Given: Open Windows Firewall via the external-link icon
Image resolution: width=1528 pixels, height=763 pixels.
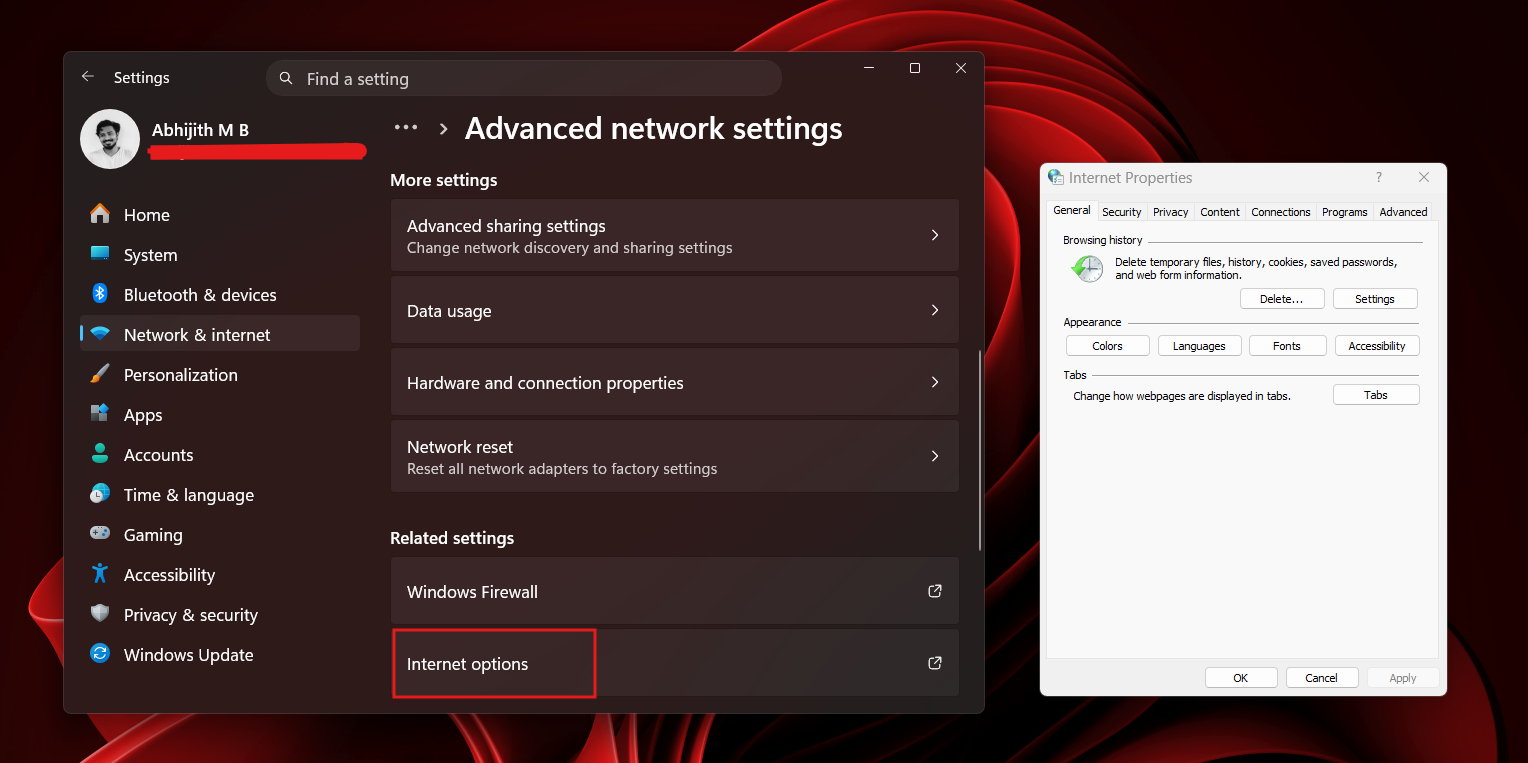Looking at the screenshot, I should pos(934,591).
